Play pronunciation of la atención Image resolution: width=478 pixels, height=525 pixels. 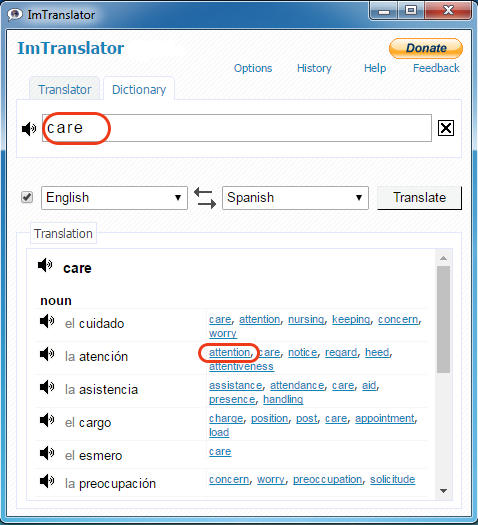pyautogui.click(x=47, y=354)
